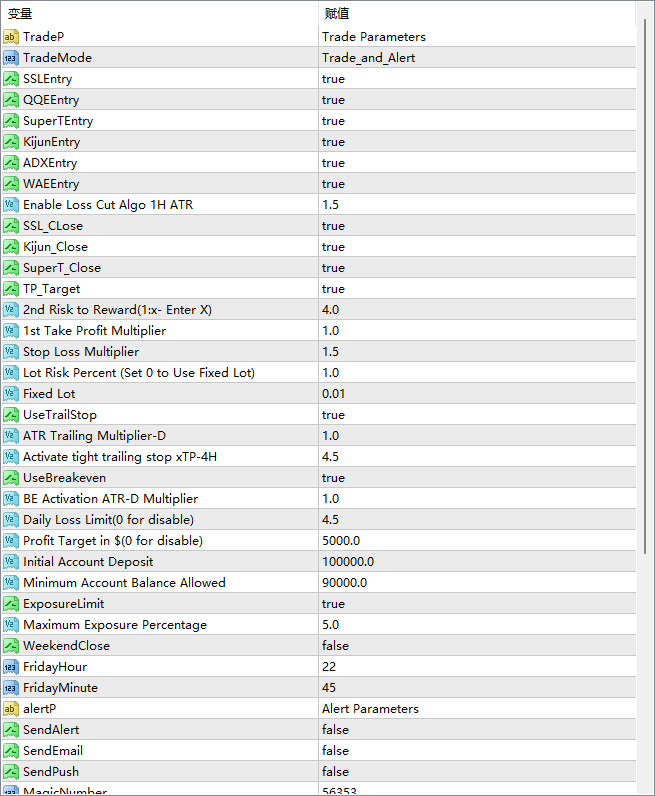The width and height of the screenshot is (655, 796).
Task: Click the string icon beside TradeP
Action: tap(11, 37)
